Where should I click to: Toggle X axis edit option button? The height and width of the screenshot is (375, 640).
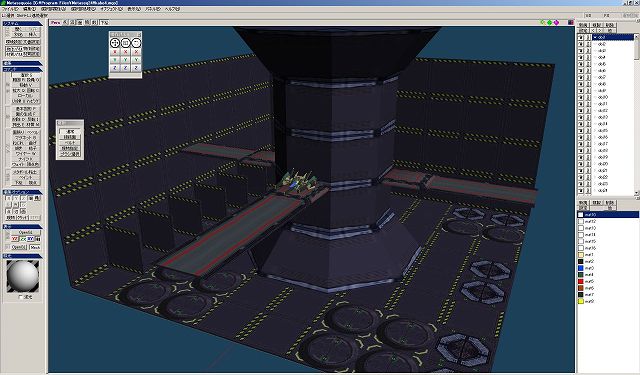tap(9, 198)
